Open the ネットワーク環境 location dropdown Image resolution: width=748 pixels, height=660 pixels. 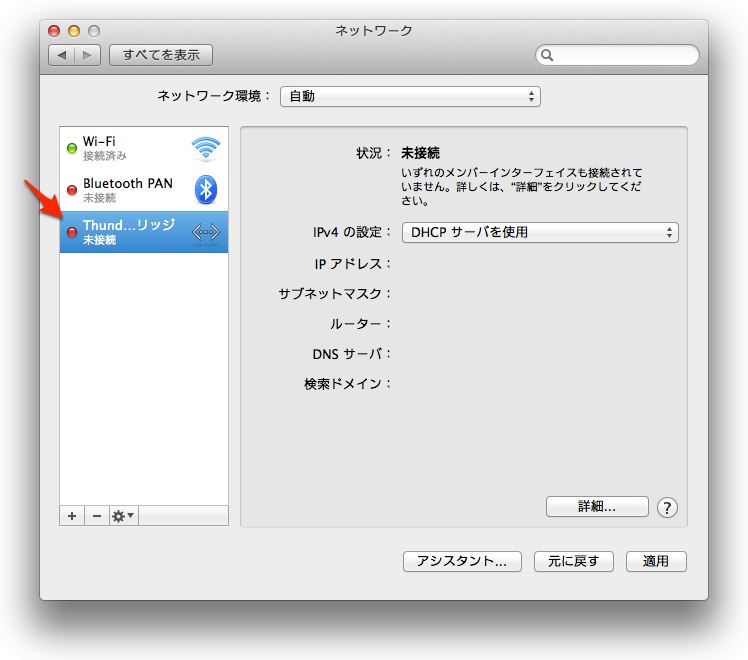410,96
